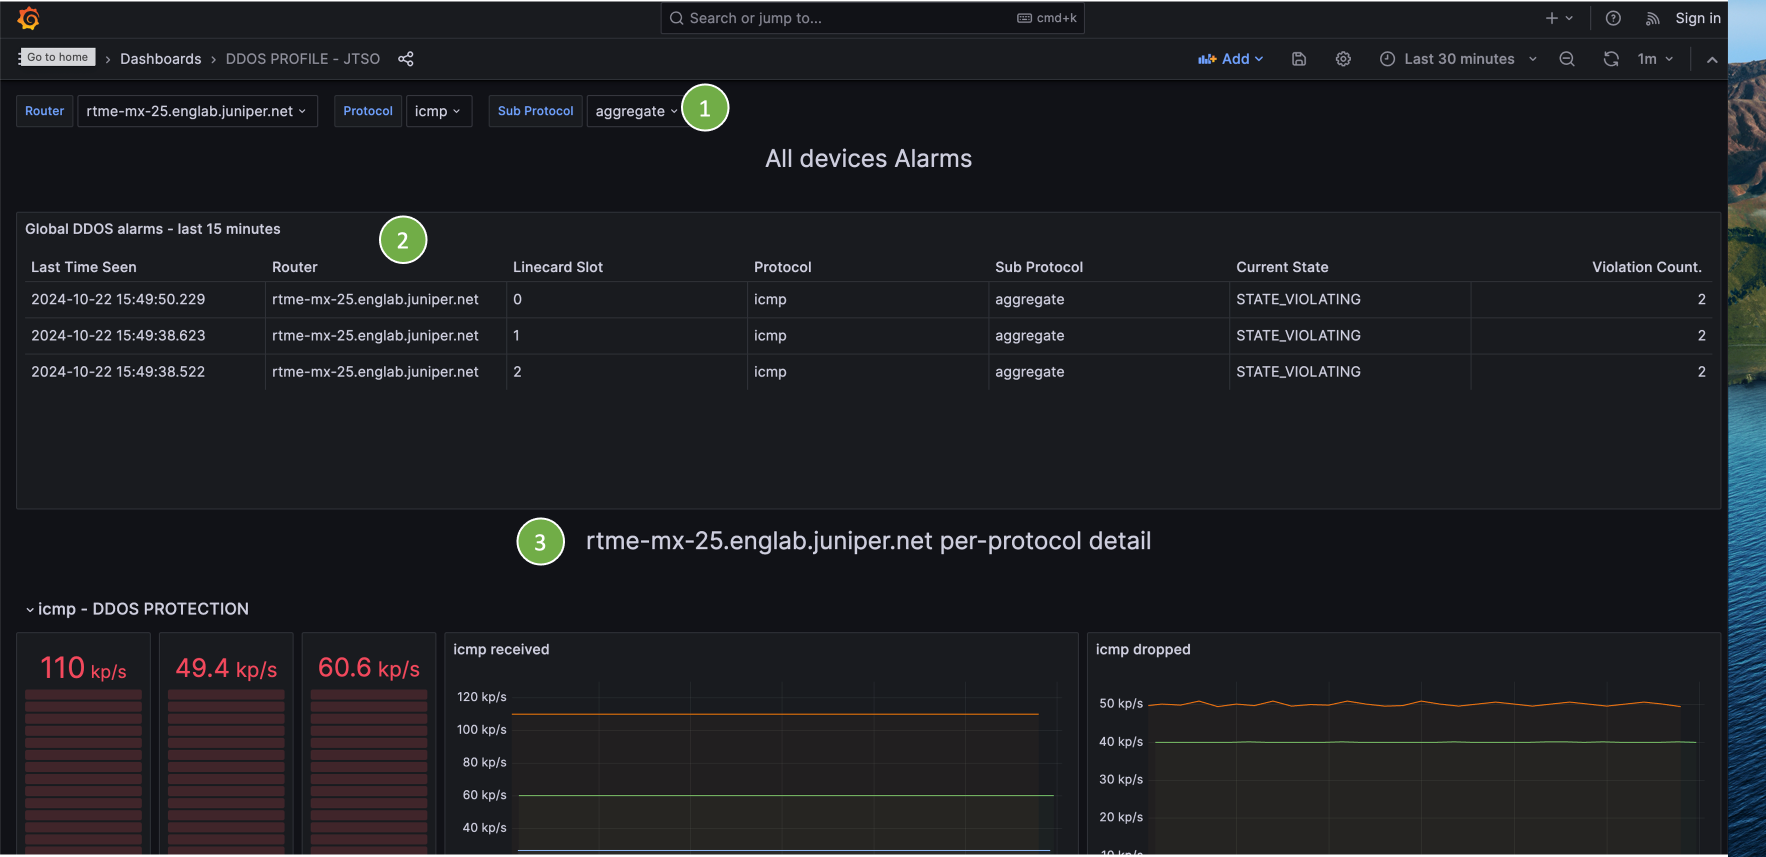The width and height of the screenshot is (1766, 857).
Task: Save the dashboard with the disk icon
Action: click(x=1299, y=59)
